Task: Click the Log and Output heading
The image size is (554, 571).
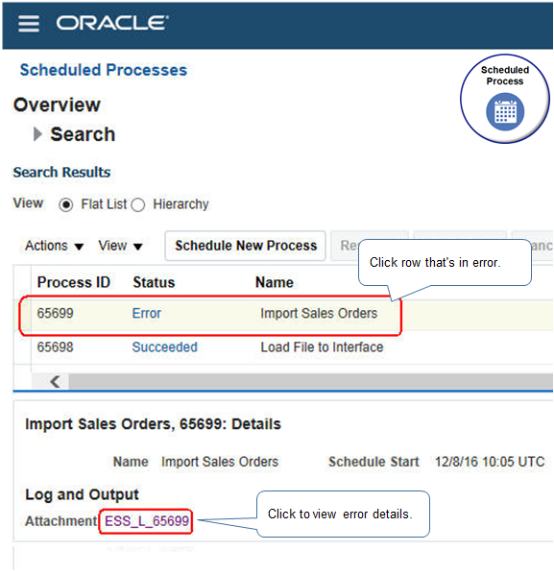Action: tap(82, 495)
